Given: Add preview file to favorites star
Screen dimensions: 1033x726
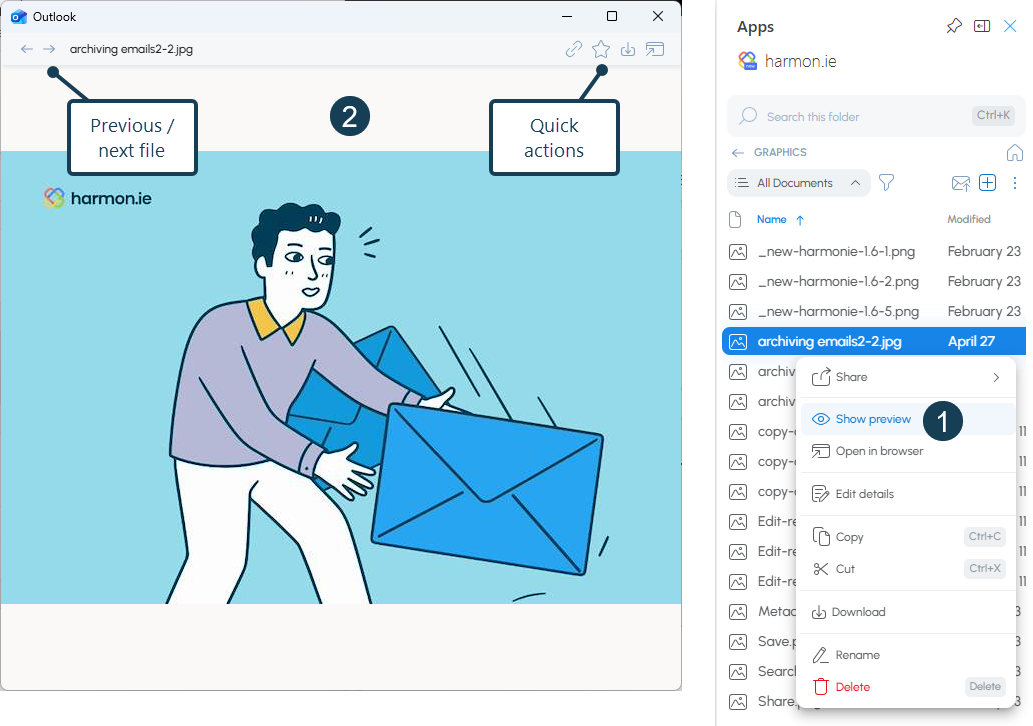Looking at the screenshot, I should pyautogui.click(x=601, y=49).
